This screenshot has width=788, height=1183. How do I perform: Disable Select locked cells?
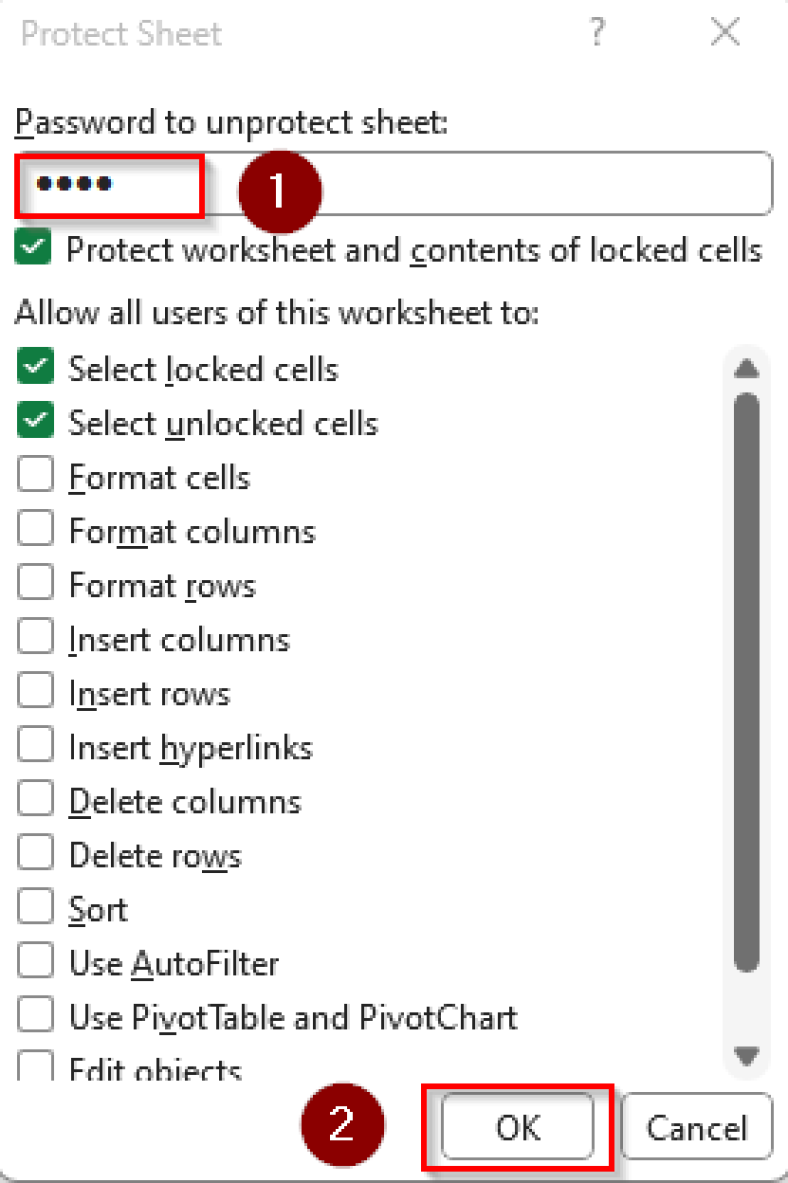pos(35,366)
